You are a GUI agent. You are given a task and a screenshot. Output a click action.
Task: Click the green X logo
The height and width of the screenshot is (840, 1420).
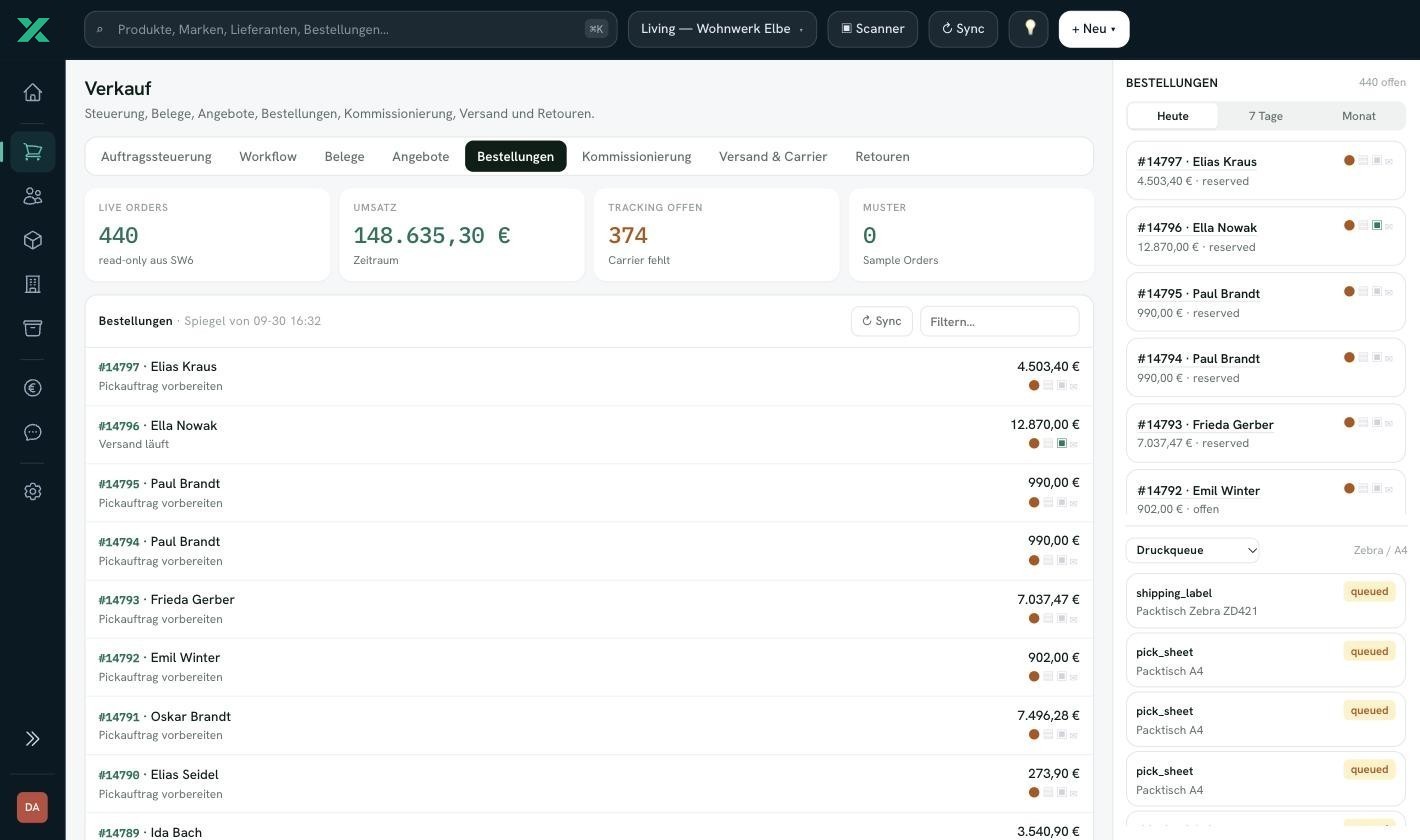33,29
